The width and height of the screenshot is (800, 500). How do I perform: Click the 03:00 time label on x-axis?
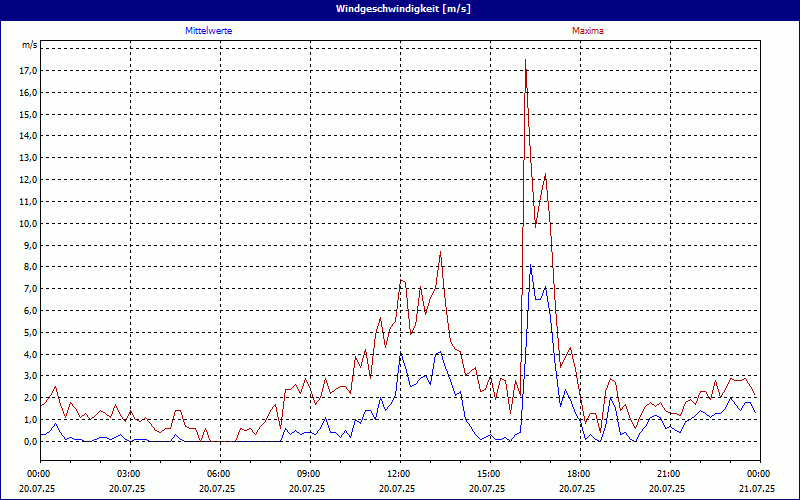(x=129, y=474)
